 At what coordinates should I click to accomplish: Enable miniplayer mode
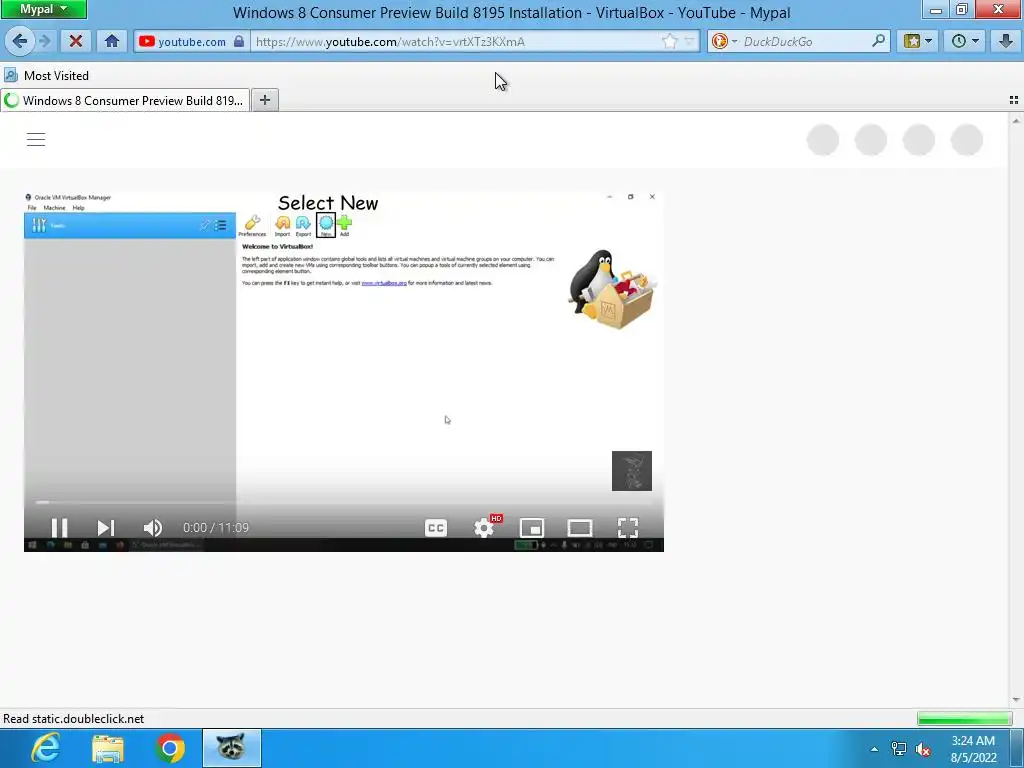point(532,528)
